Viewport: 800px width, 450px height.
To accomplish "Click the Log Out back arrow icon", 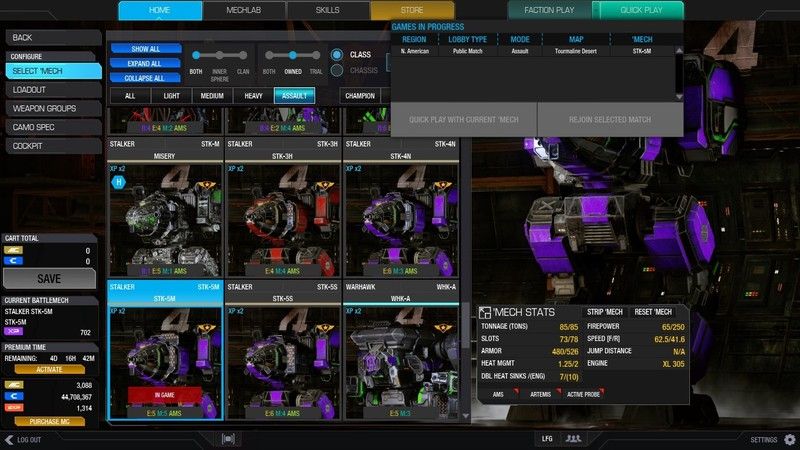I will 8,439.
